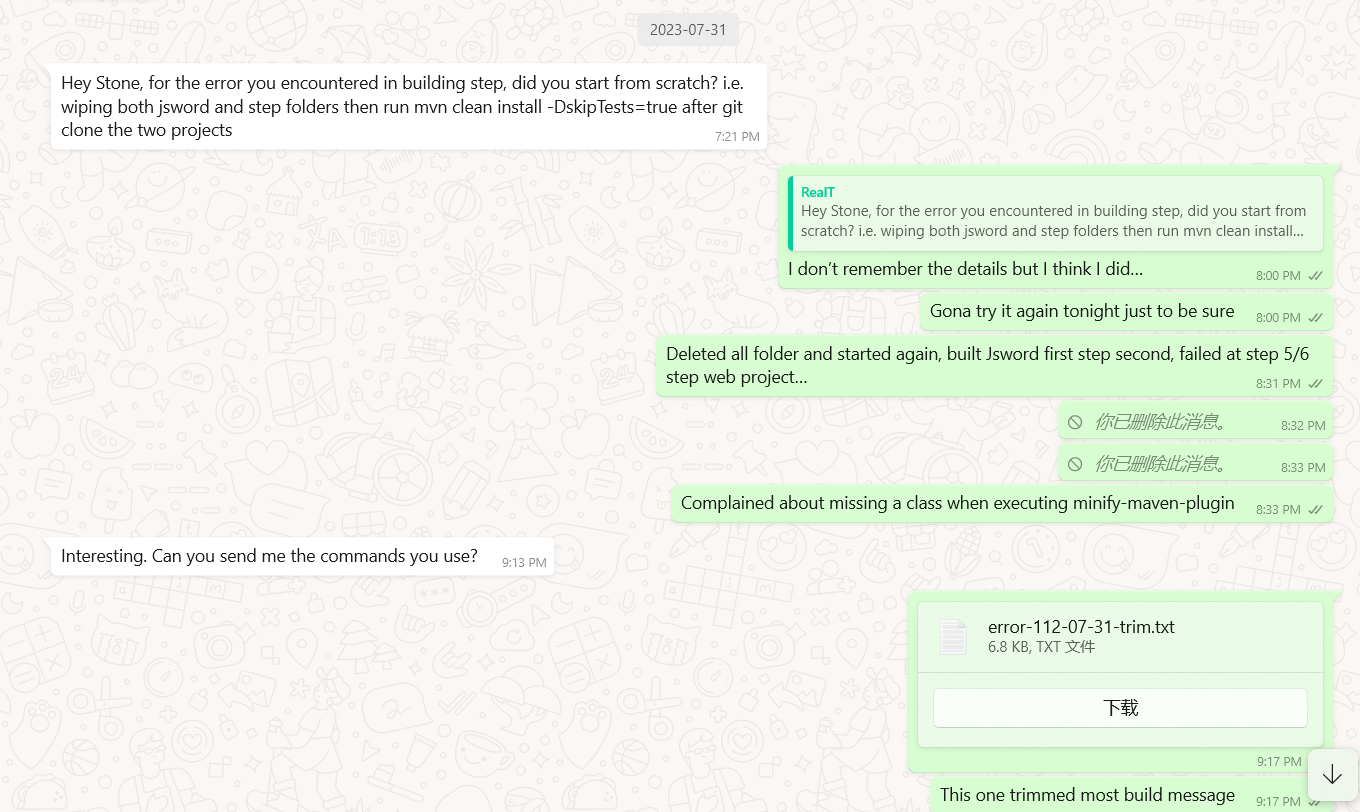This screenshot has height=812, width=1360.
Task: Open the quoted reply preview from RealT
Action: pos(1055,220)
